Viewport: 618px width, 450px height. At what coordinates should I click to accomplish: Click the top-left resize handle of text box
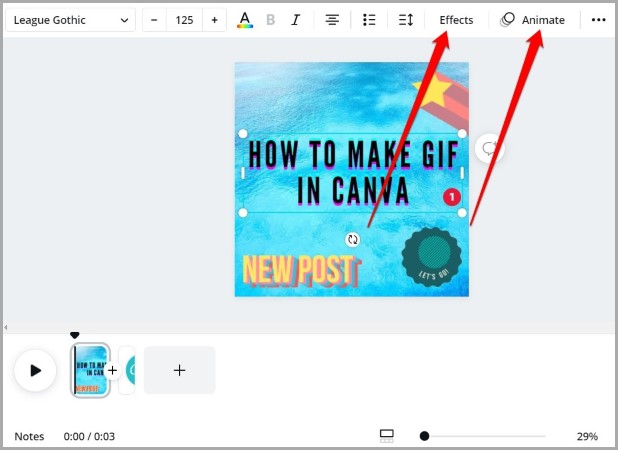[x=243, y=134]
